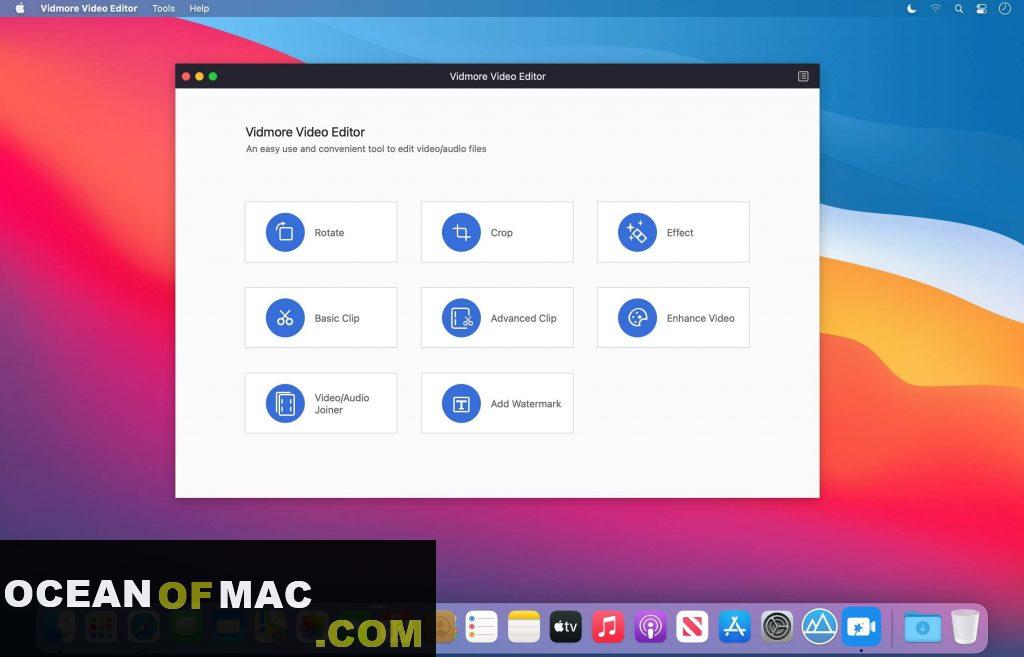
Task: Open the Video/Audio Joiner tool
Action: tap(321, 403)
